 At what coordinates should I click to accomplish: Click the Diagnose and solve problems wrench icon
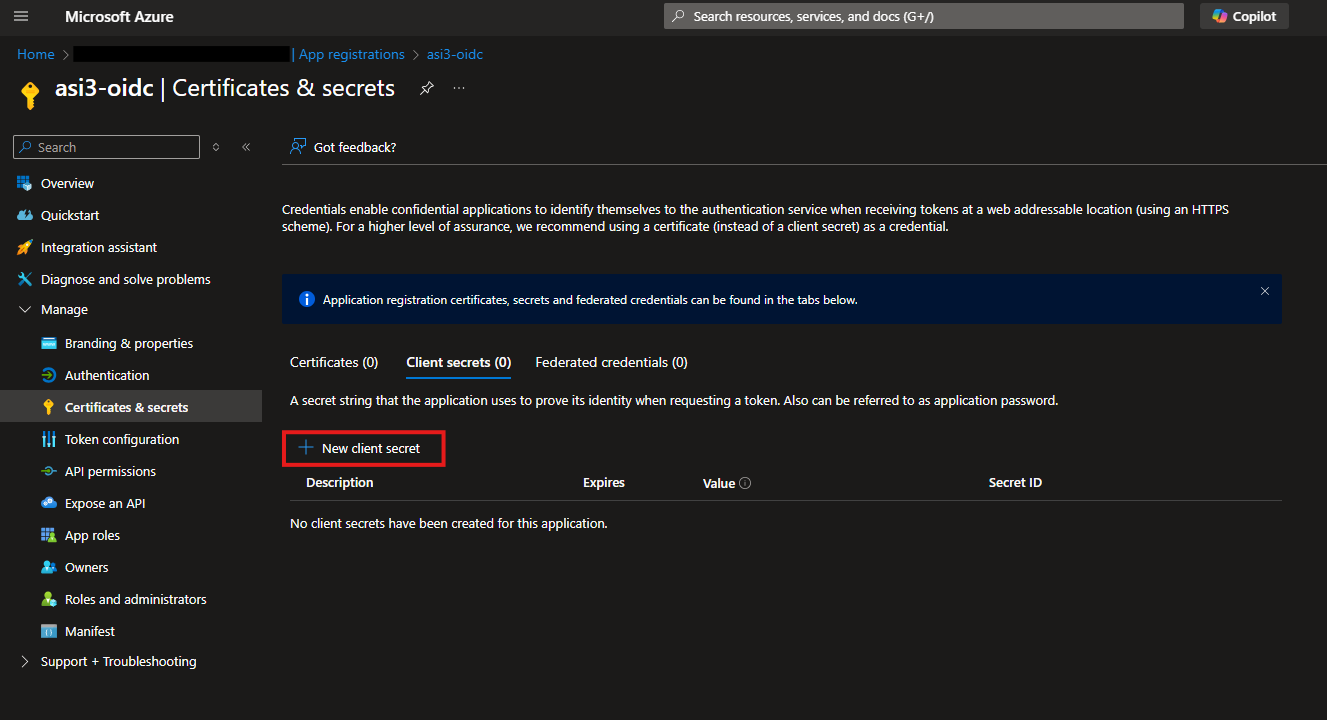click(x=25, y=279)
